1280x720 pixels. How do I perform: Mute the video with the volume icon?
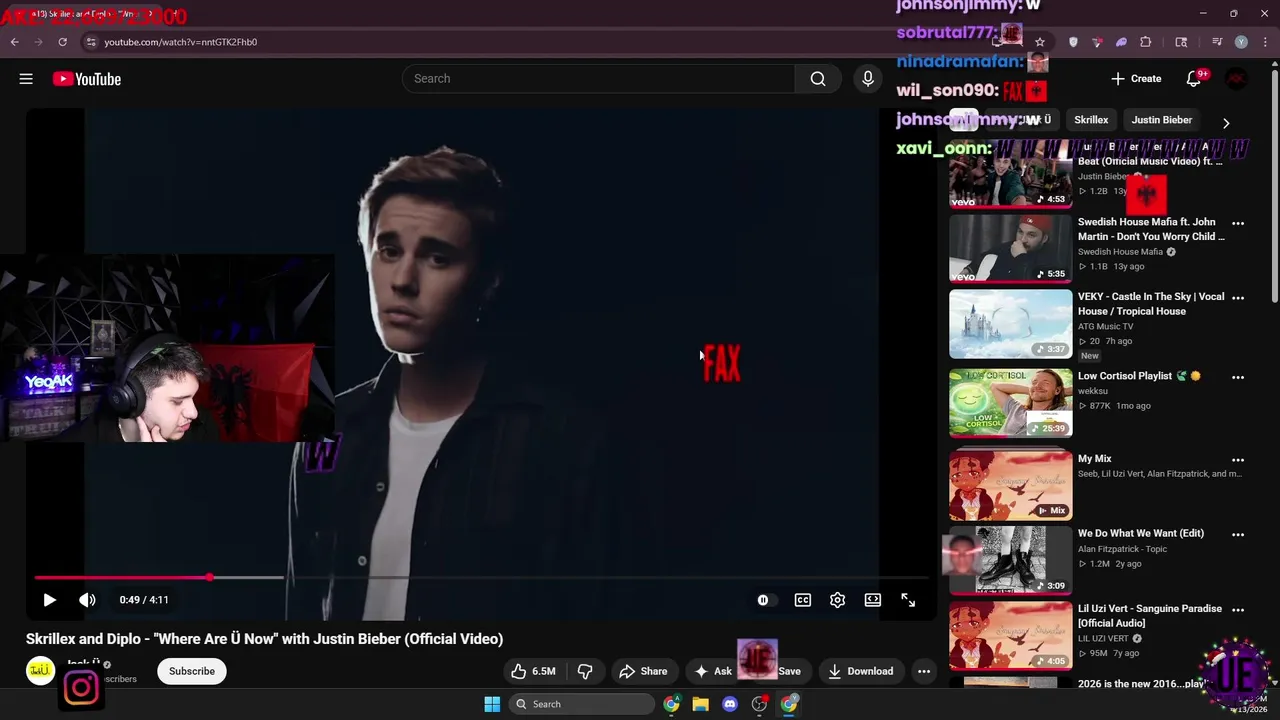87,600
